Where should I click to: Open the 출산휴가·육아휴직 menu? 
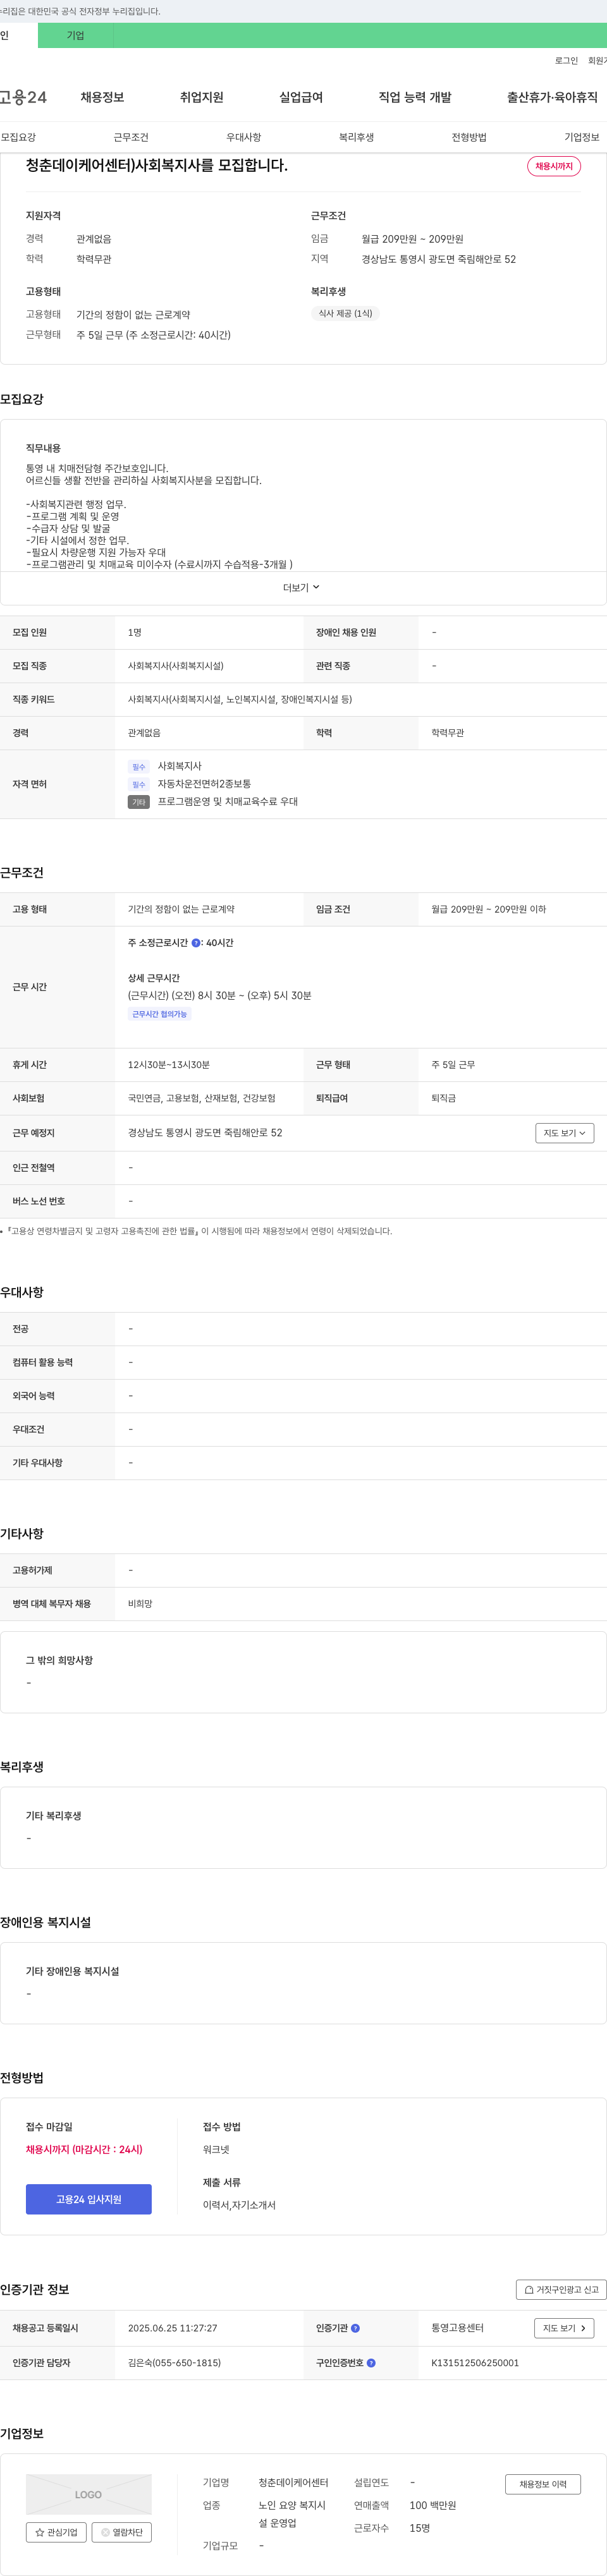[552, 97]
